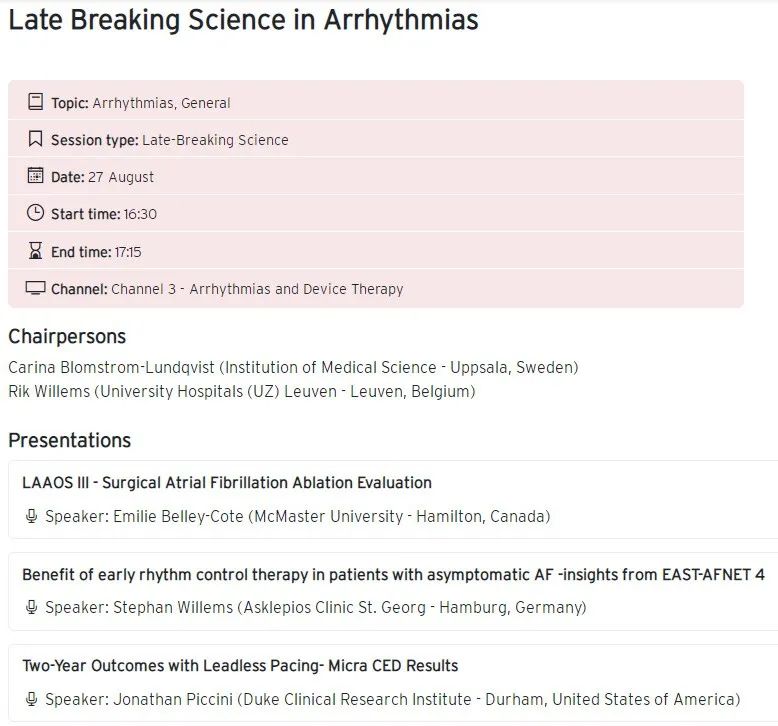Open the Micra CED Leadless Pacing presentation
778x726 pixels.
240,666
